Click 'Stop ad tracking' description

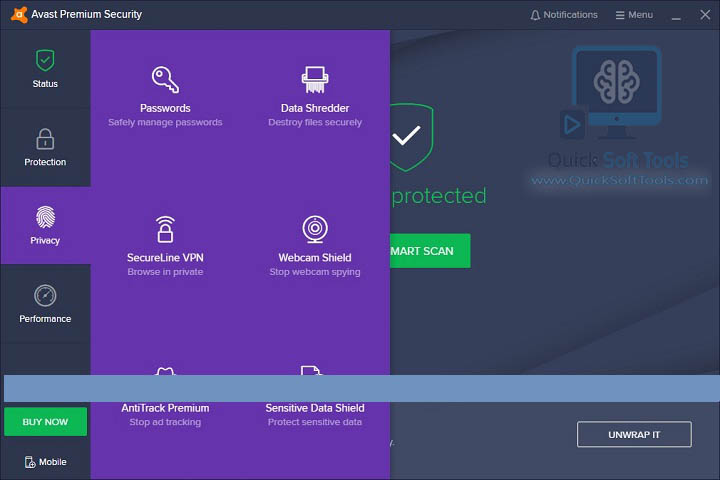pyautogui.click(x=165, y=422)
